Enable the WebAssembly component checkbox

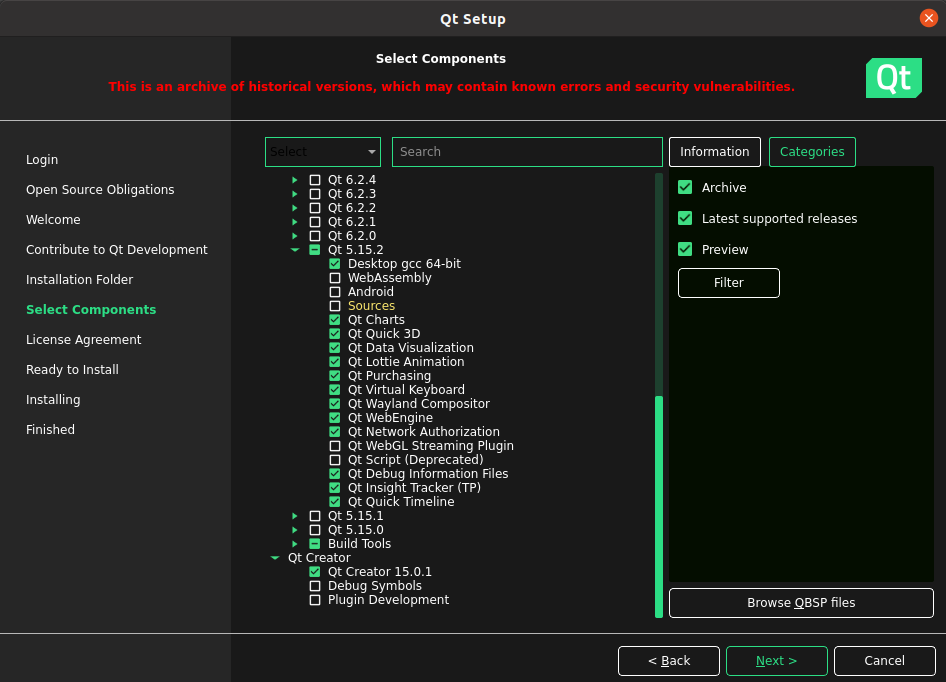(x=335, y=278)
